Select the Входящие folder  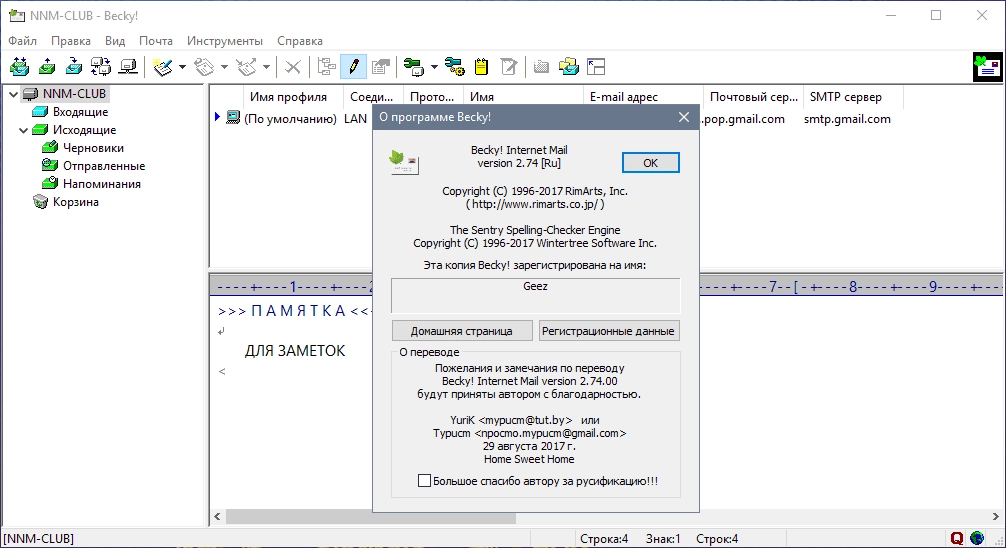point(80,112)
